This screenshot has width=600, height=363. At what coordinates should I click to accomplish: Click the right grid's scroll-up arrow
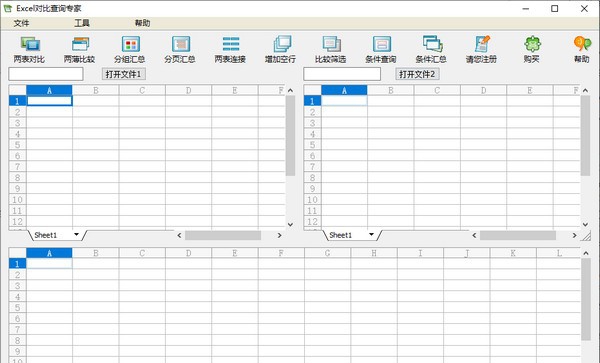(585, 91)
